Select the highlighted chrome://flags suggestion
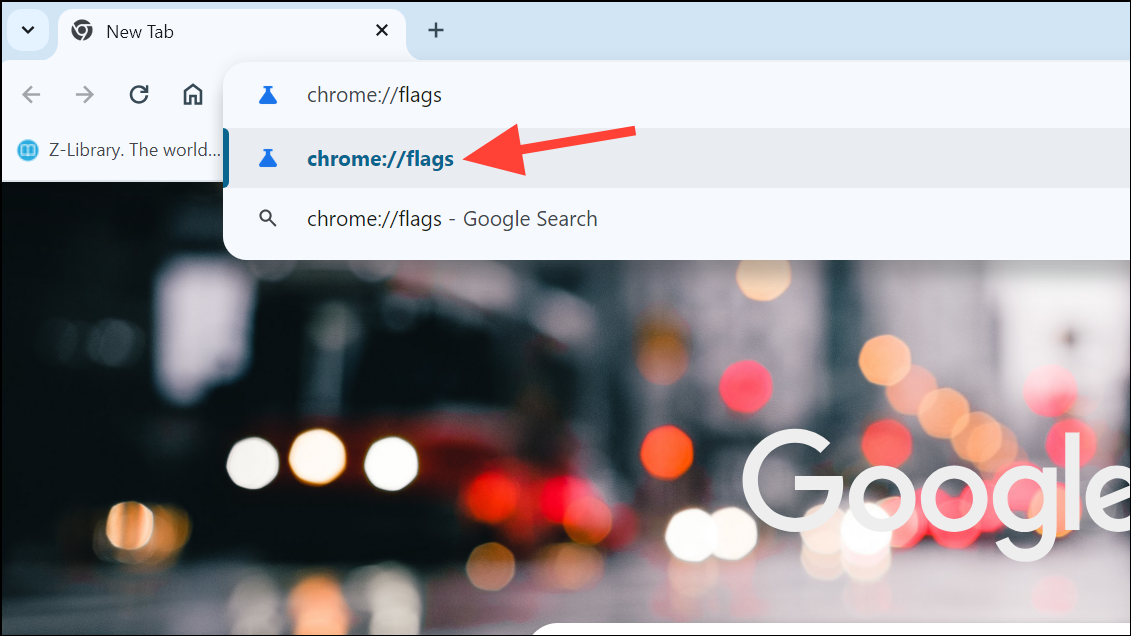This screenshot has height=636, width=1131. 679,159
